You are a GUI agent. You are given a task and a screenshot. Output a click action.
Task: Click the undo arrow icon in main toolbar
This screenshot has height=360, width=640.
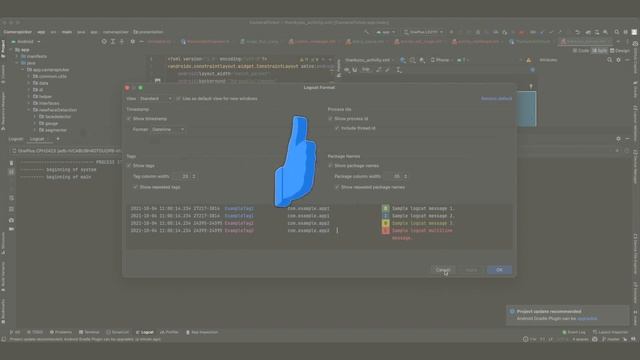pyautogui.click(x=577, y=32)
